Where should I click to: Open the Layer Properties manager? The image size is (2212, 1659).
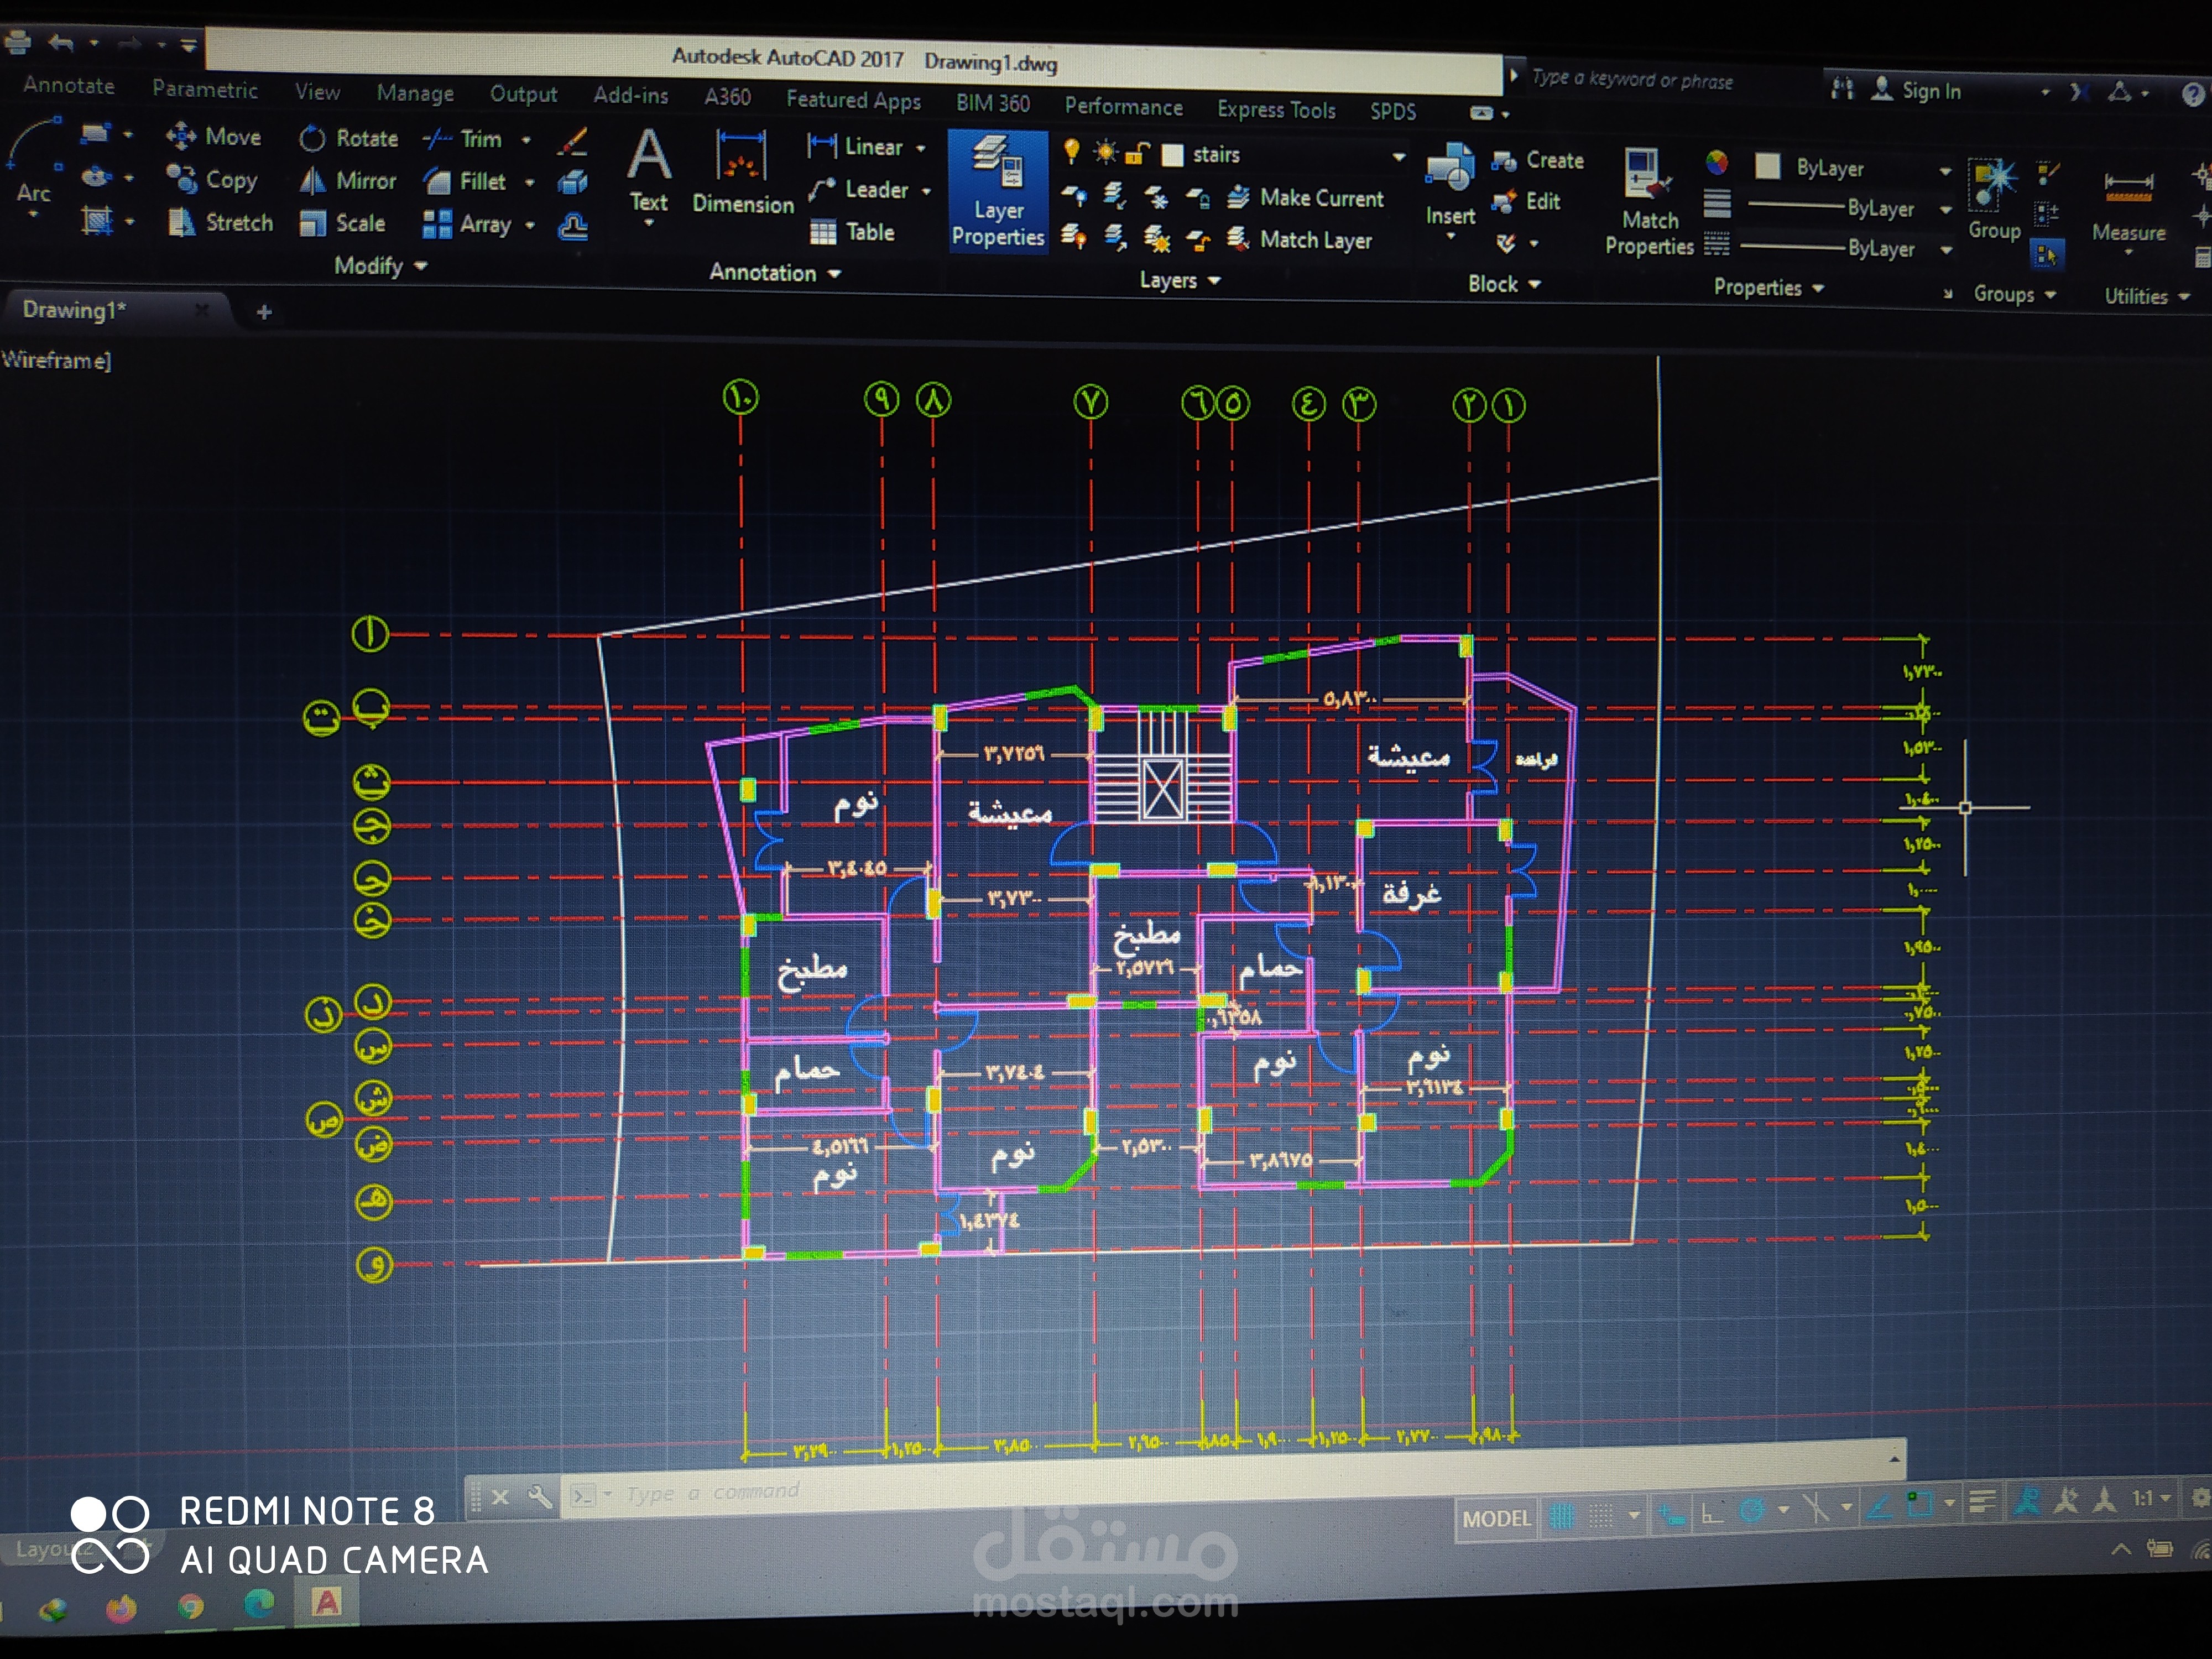tap(998, 191)
